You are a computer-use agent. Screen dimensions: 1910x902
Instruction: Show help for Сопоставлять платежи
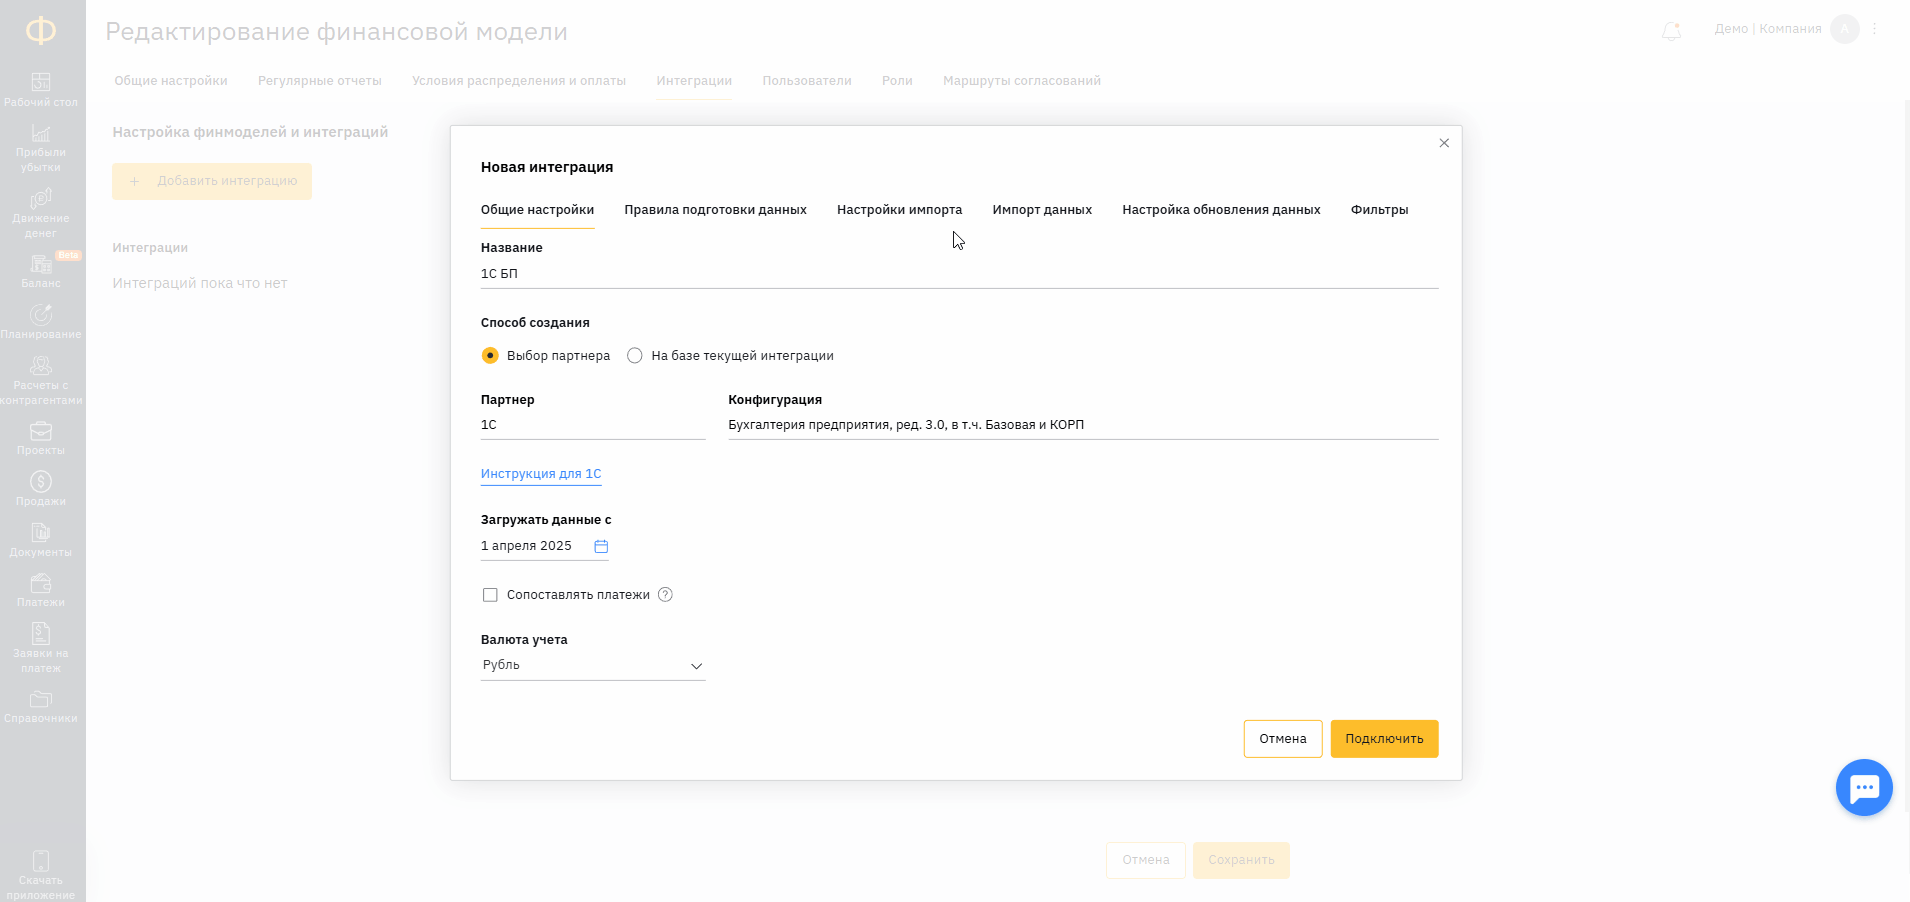click(665, 595)
